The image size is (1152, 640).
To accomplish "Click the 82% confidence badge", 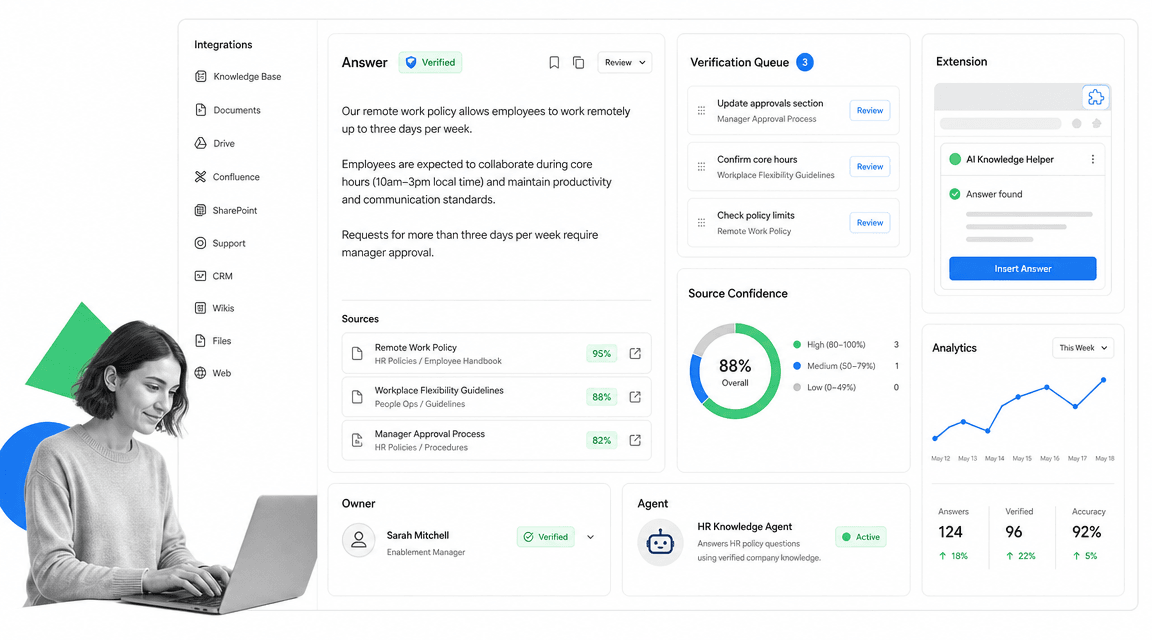I will click(601, 440).
